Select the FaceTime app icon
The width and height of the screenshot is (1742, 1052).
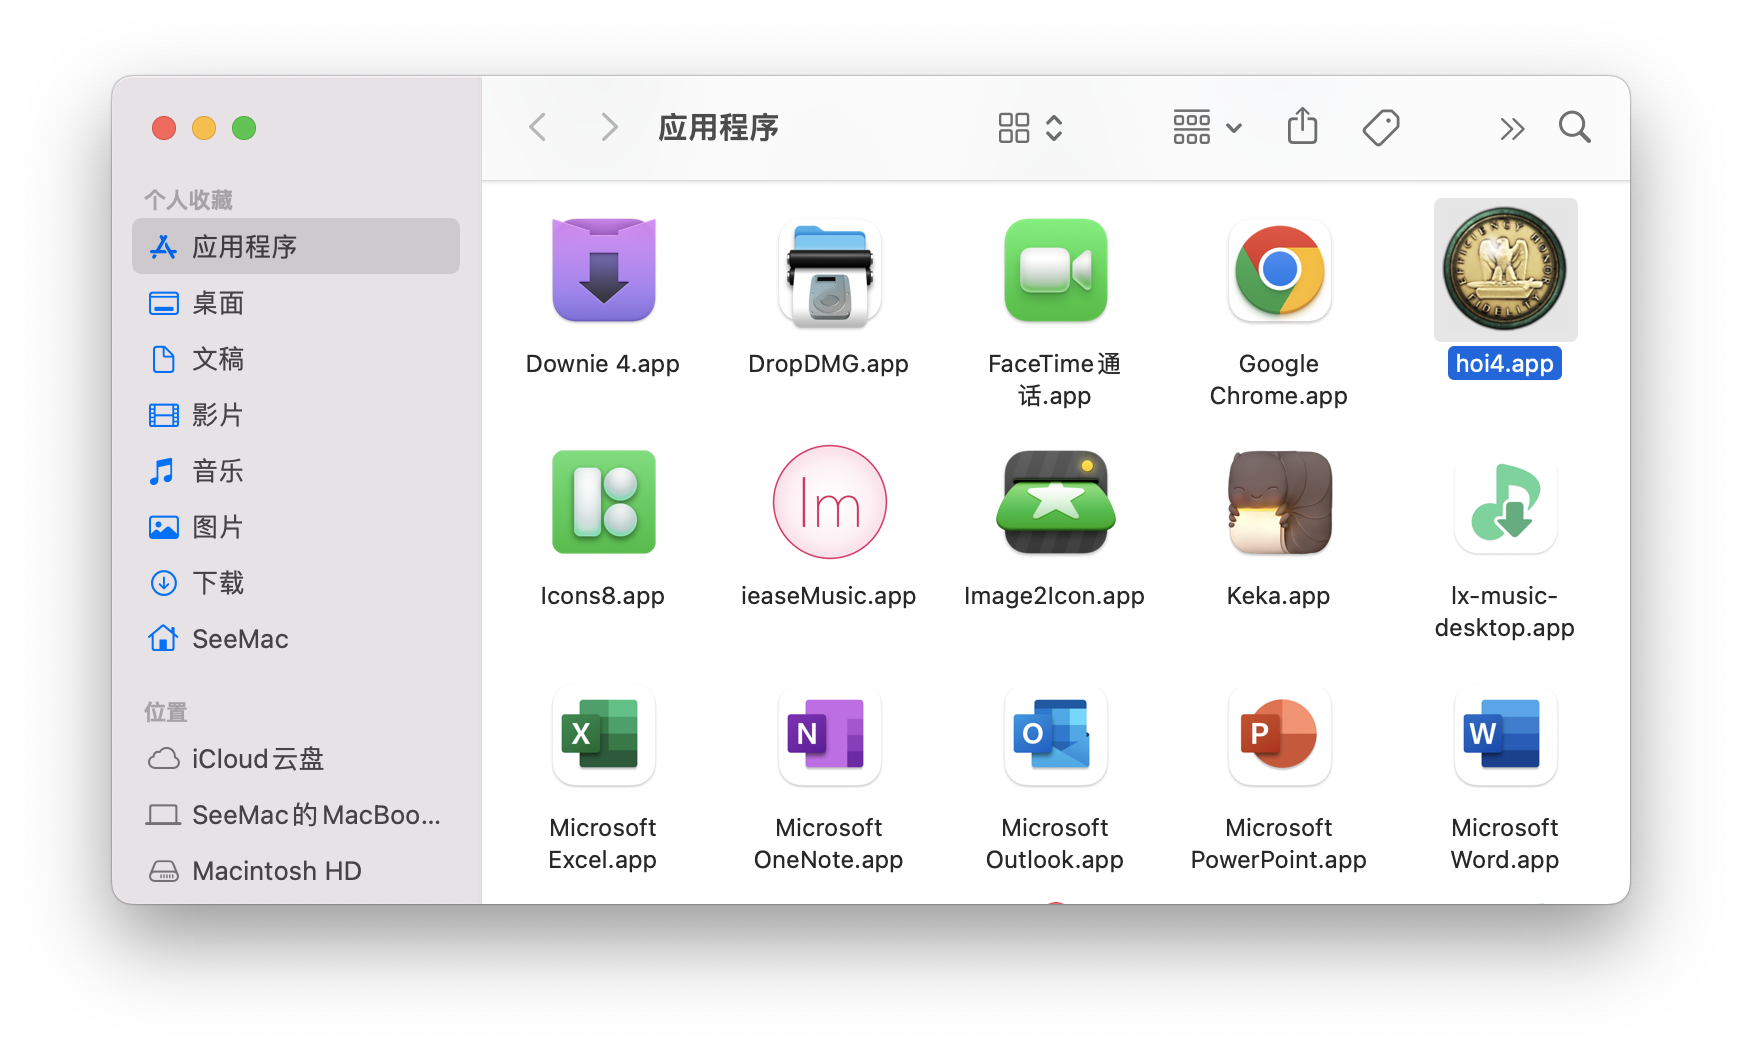tap(1055, 271)
